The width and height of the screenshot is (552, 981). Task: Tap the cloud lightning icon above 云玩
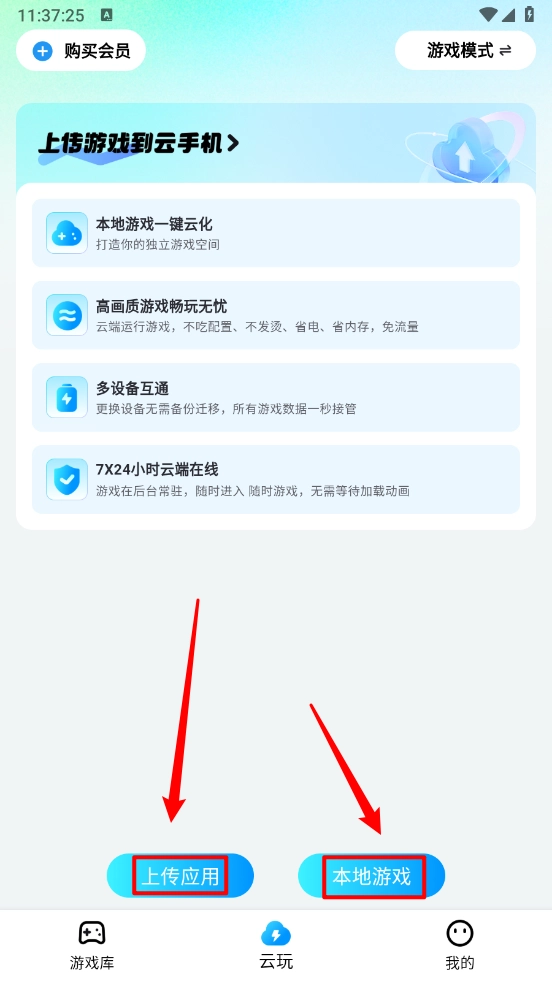coord(276,933)
